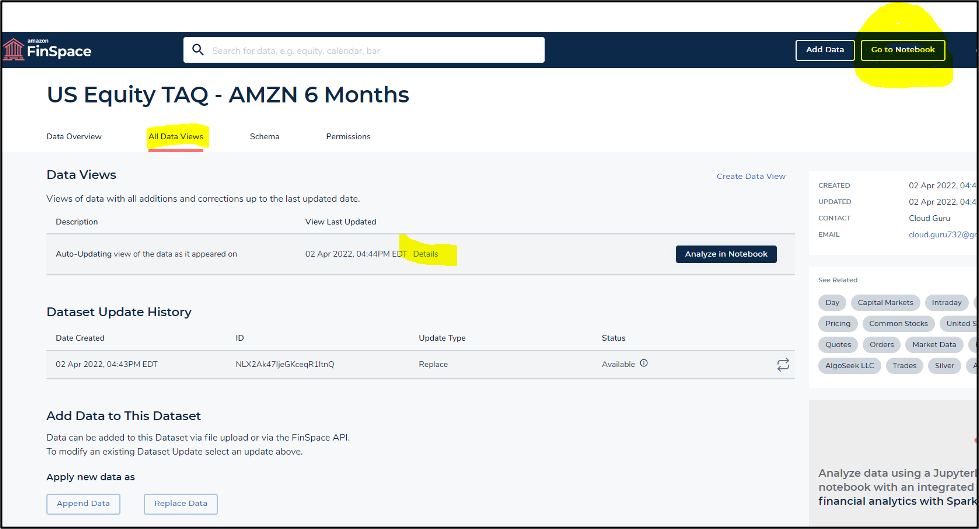This screenshot has width=979, height=529.
Task: Click update ID NLX2Ak47IjeGKceqR1ItnQ
Action: coord(285,364)
